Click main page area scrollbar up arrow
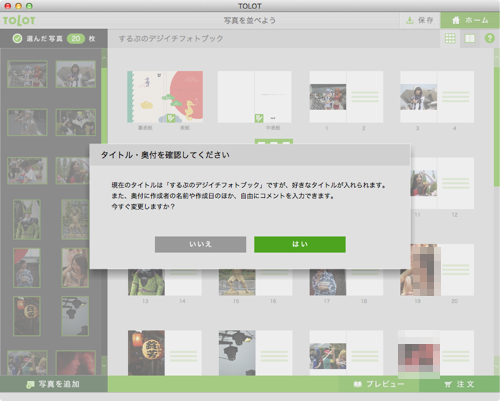The width and height of the screenshot is (500, 401). click(x=497, y=57)
